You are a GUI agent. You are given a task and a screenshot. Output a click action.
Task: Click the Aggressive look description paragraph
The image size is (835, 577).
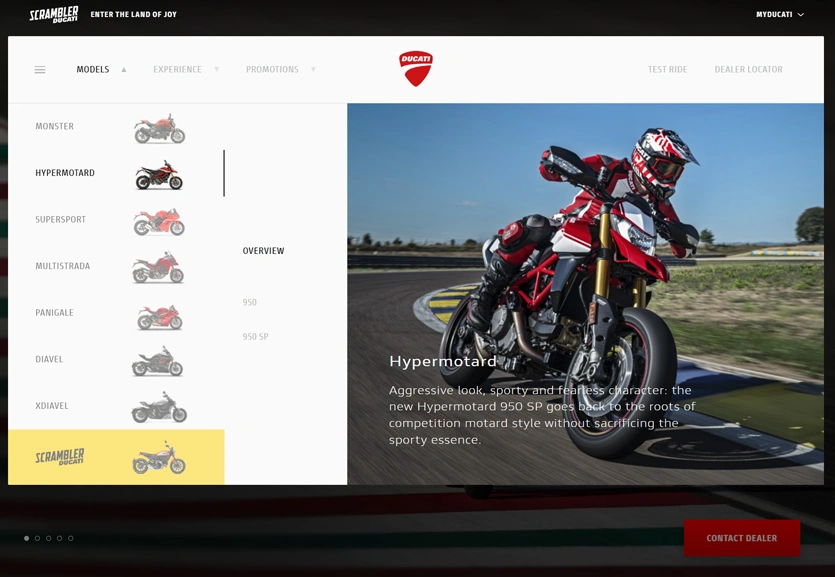pos(542,415)
